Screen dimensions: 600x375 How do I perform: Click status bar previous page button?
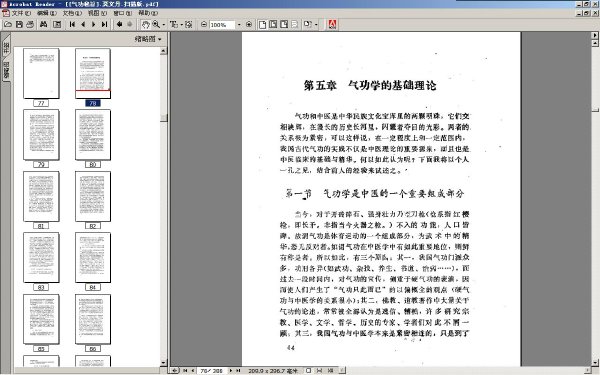pos(192,370)
